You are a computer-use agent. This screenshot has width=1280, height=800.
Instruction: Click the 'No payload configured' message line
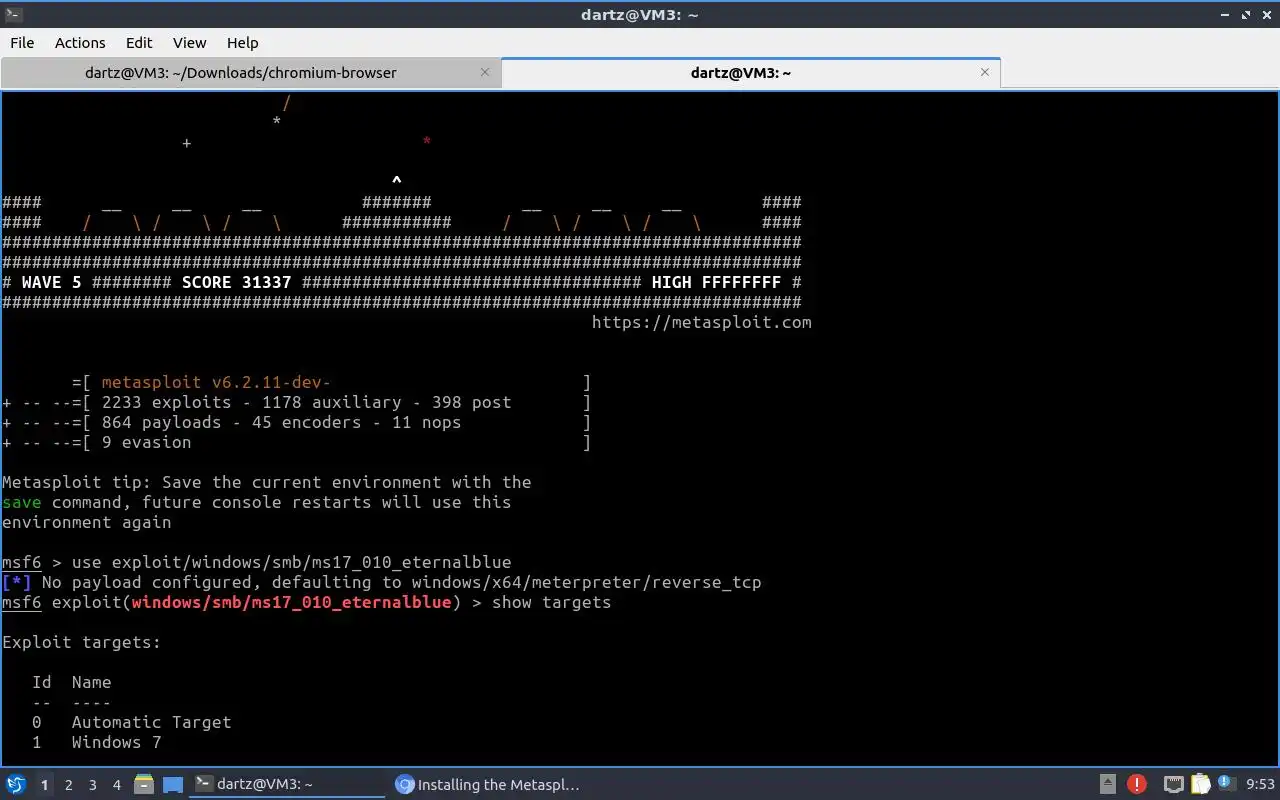click(x=381, y=582)
